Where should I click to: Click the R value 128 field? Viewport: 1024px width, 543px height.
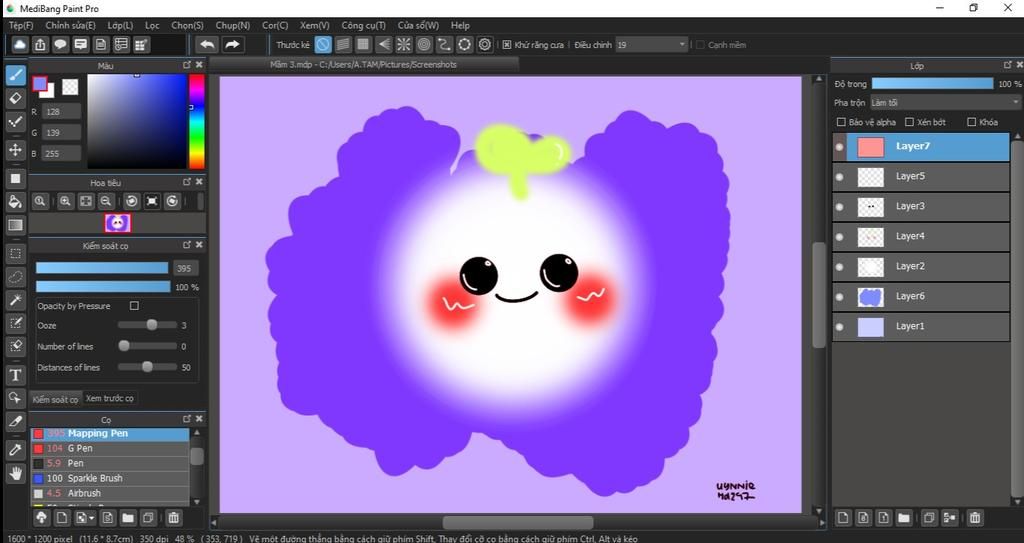click(61, 112)
